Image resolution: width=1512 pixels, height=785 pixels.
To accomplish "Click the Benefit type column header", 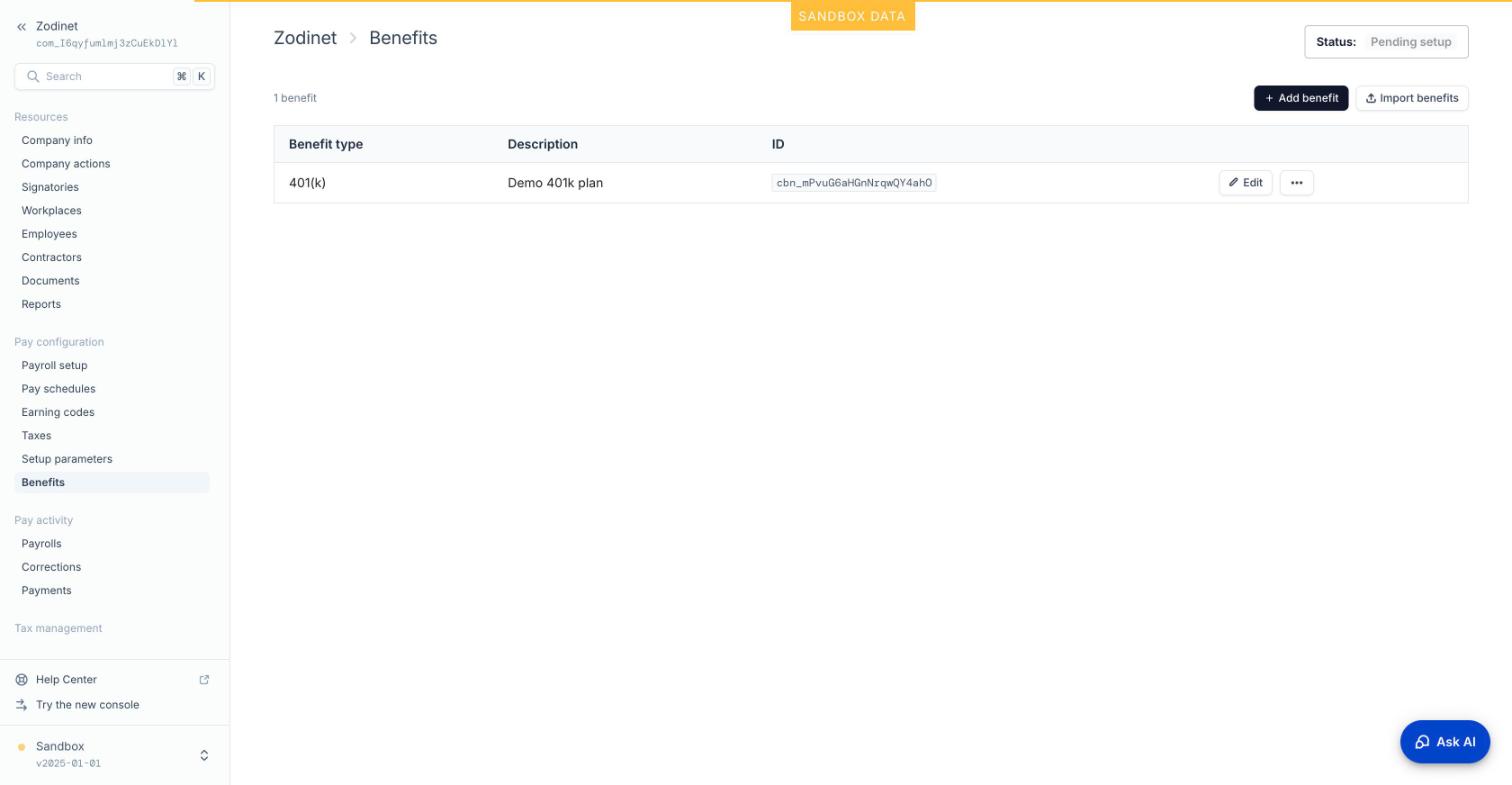I will [326, 144].
